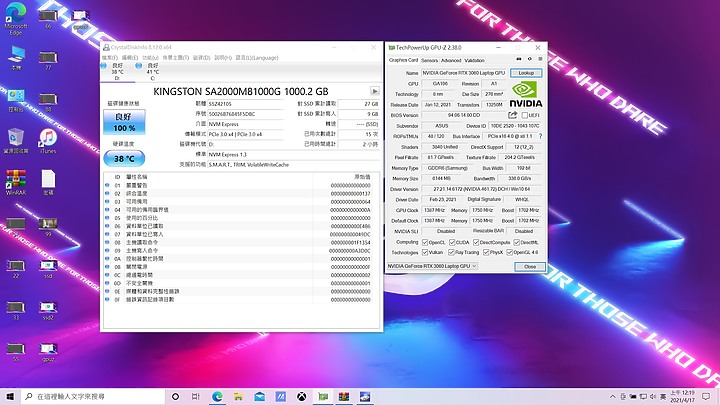Image resolution: width=720 pixels, height=405 pixels.
Task: Click GPU-Z Lookup button
Action: click(x=526, y=73)
